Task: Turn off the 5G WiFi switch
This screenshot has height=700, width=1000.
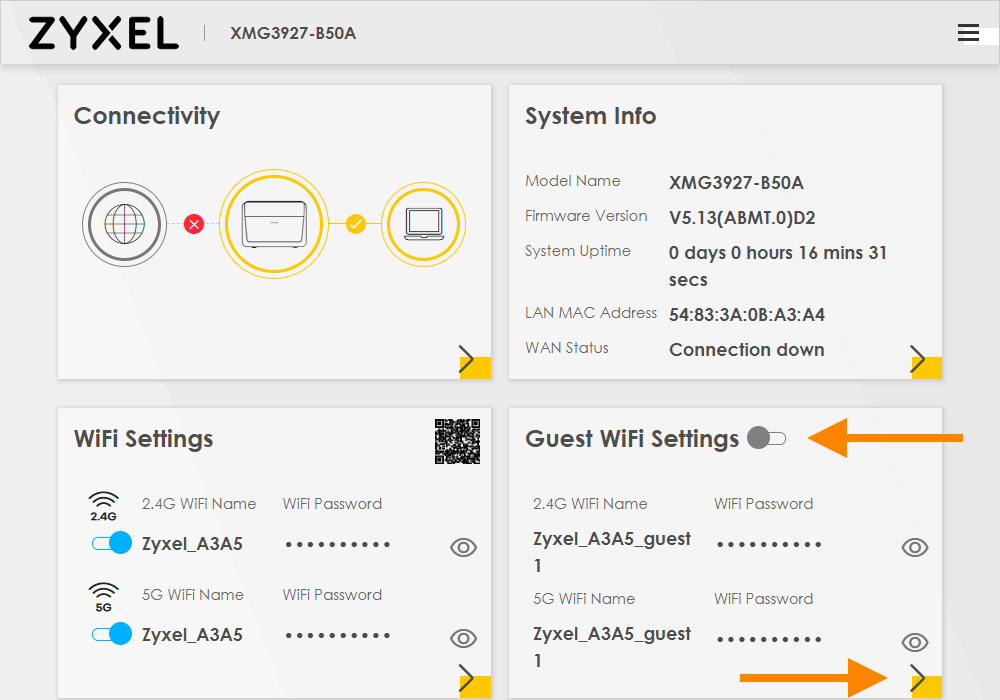Action: (x=111, y=634)
